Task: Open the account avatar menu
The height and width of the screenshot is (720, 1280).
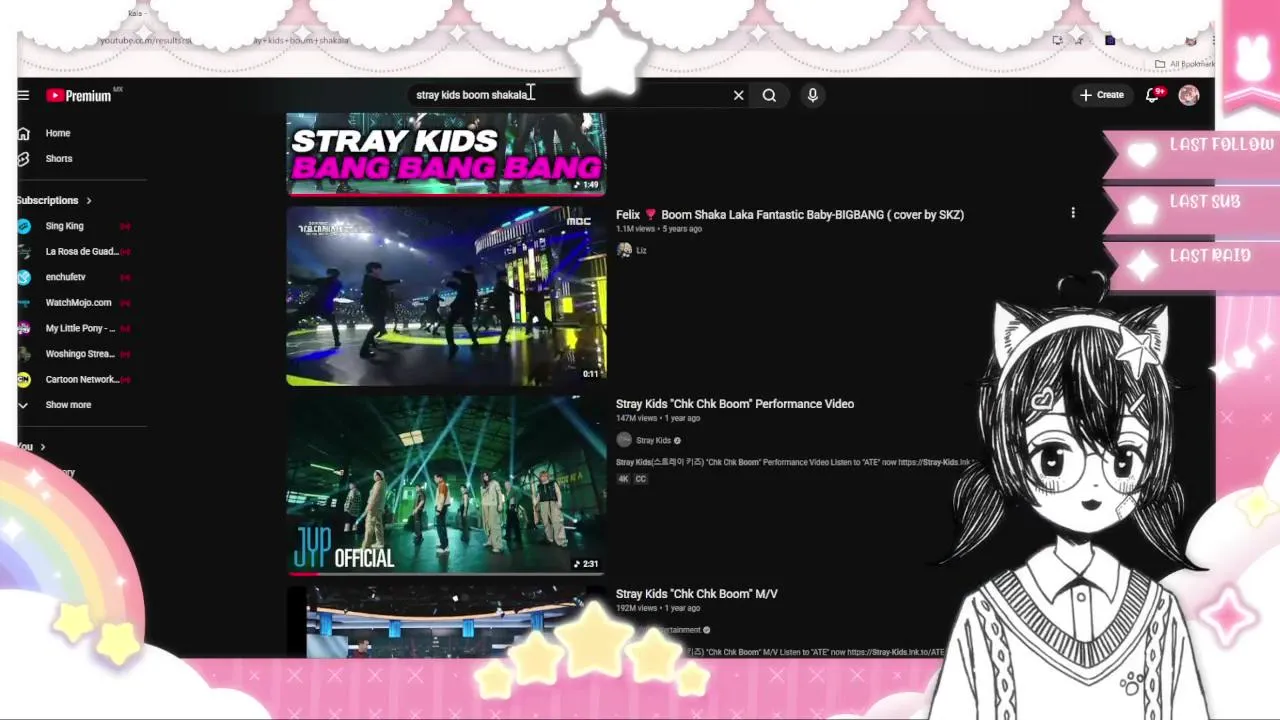Action: click(1189, 95)
